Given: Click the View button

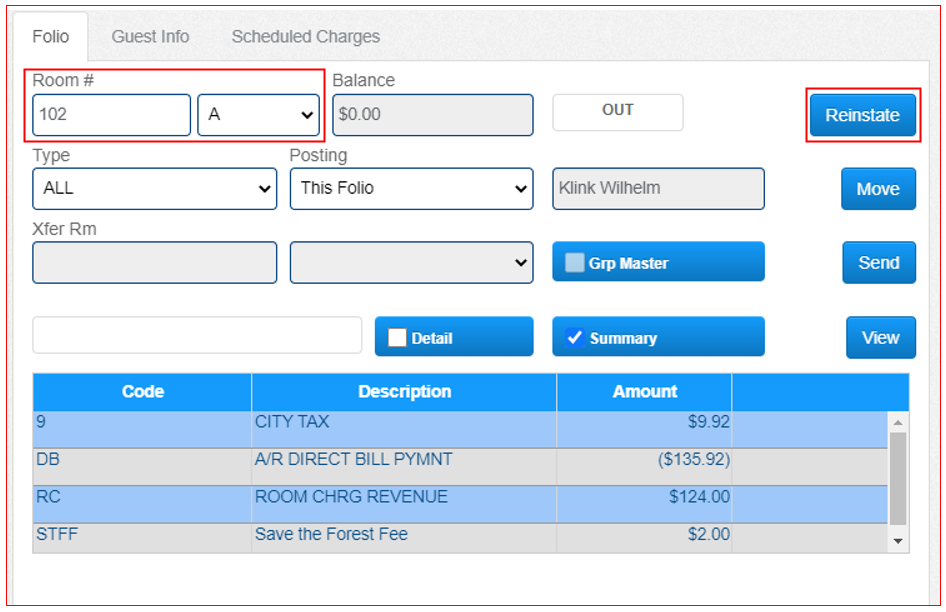Looking at the screenshot, I should coord(880,338).
